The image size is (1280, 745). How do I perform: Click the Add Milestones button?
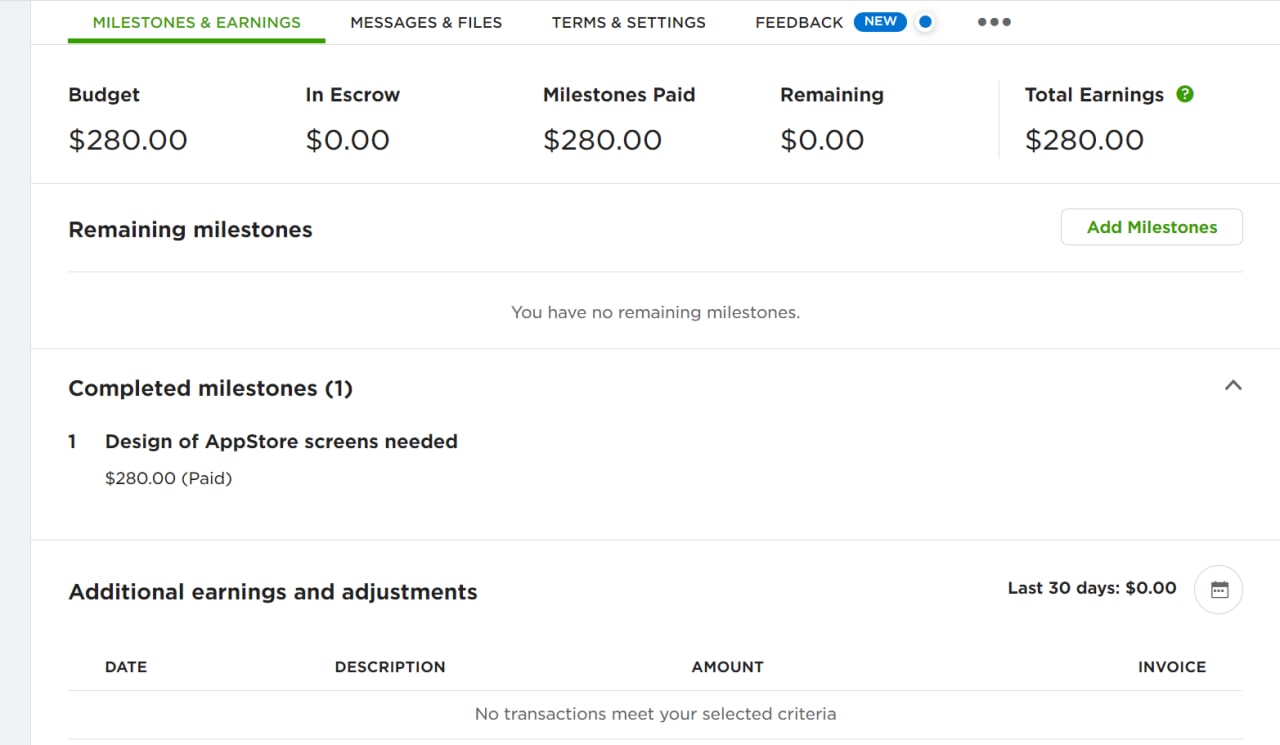pos(1152,227)
